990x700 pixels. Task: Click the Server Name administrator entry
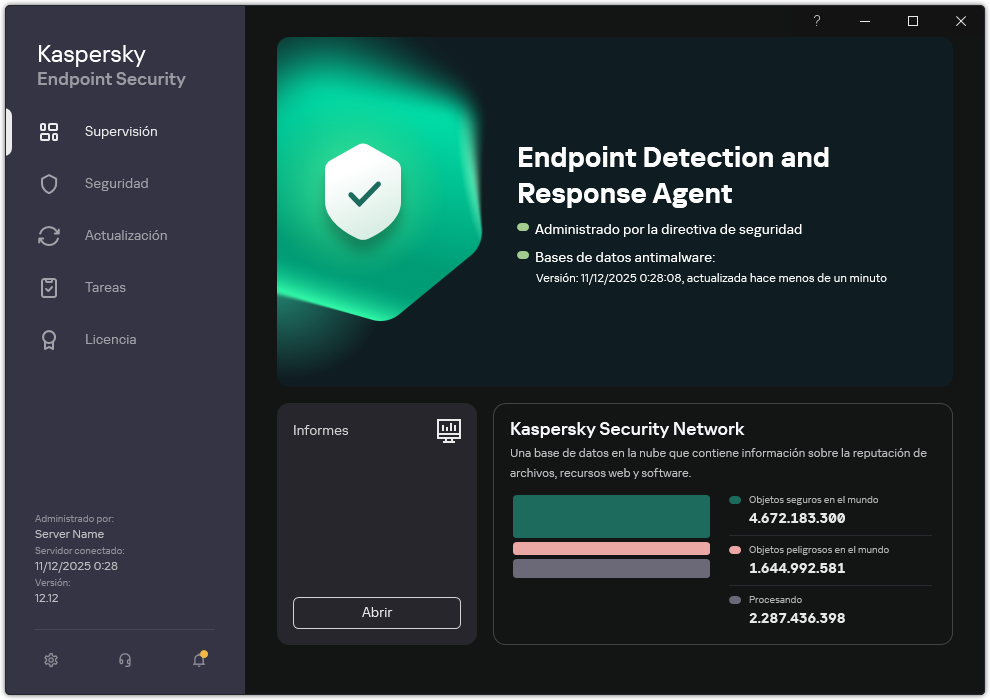[x=68, y=533]
